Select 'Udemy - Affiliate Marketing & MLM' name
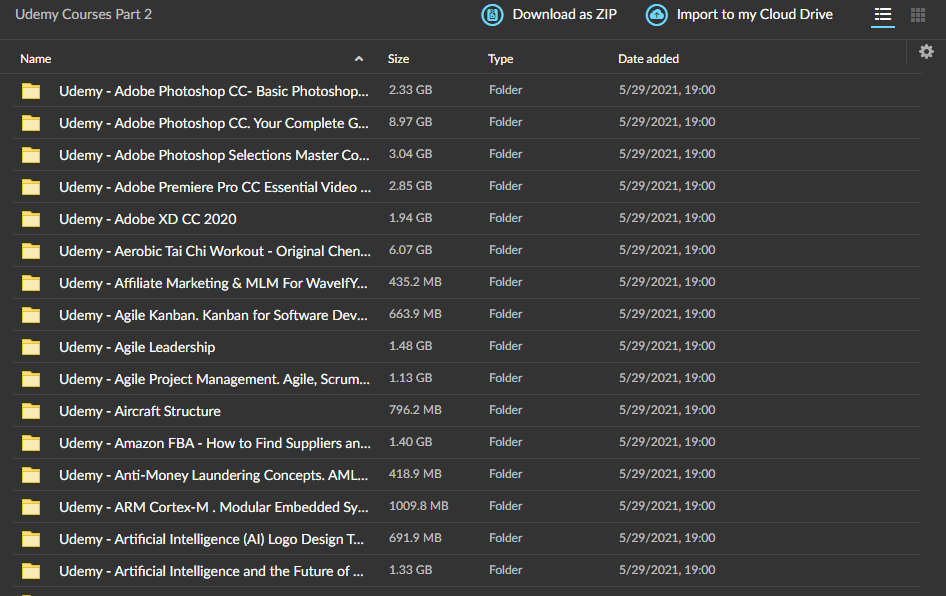Screen dimensions: 946x596 click(x=213, y=283)
